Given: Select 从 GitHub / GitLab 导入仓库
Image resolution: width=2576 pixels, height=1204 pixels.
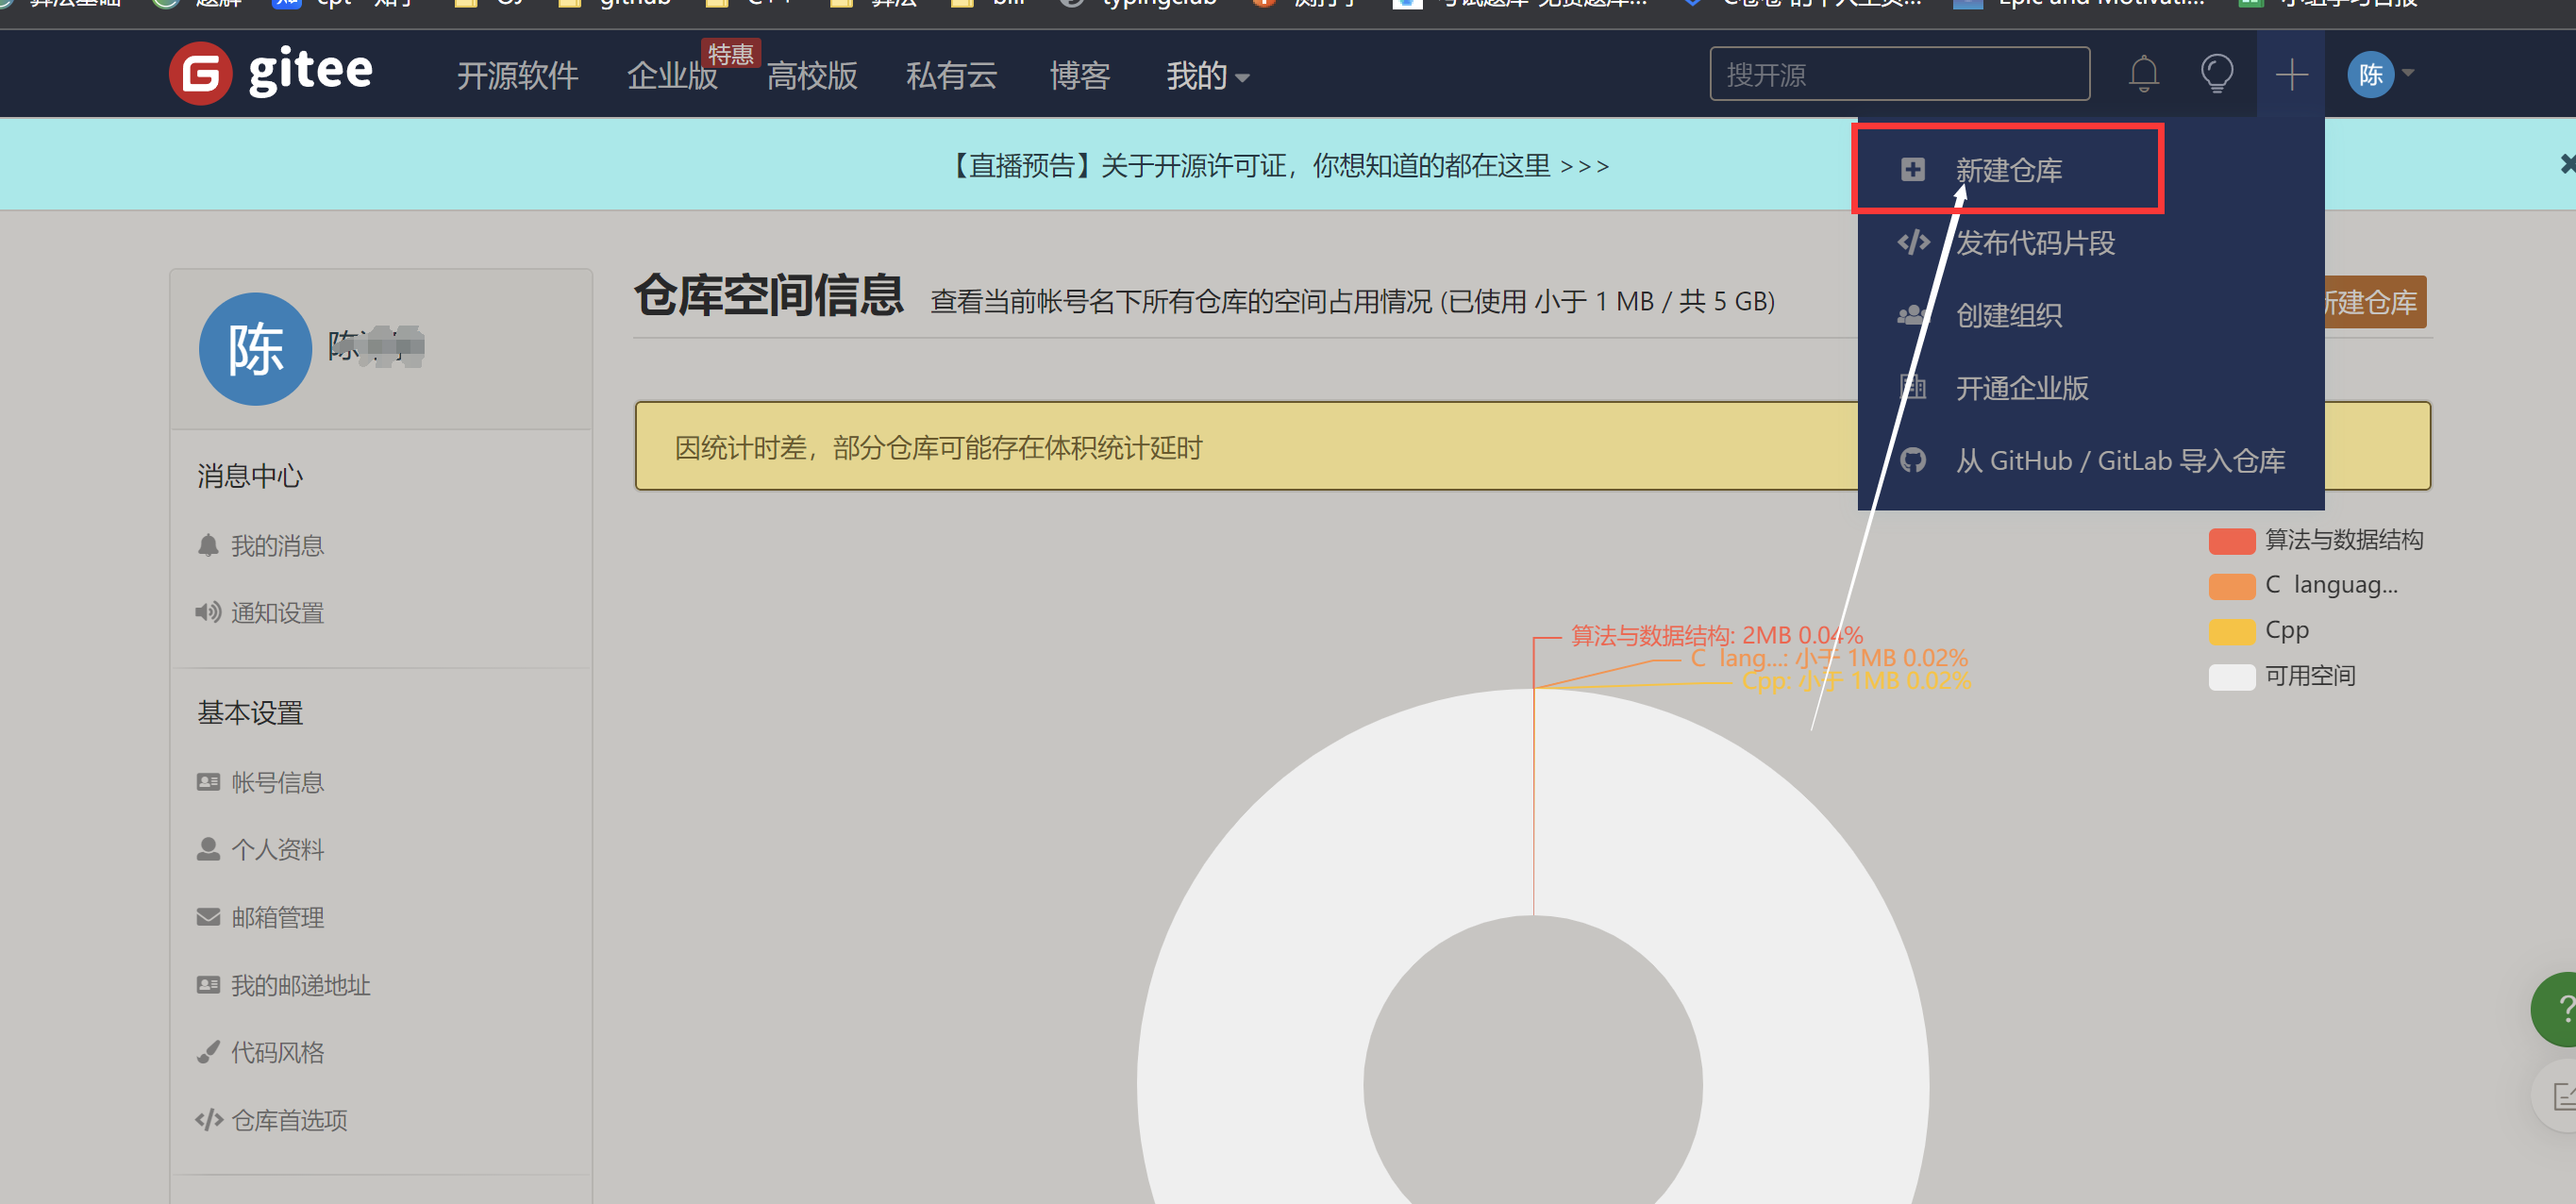Looking at the screenshot, I should coord(2120,460).
